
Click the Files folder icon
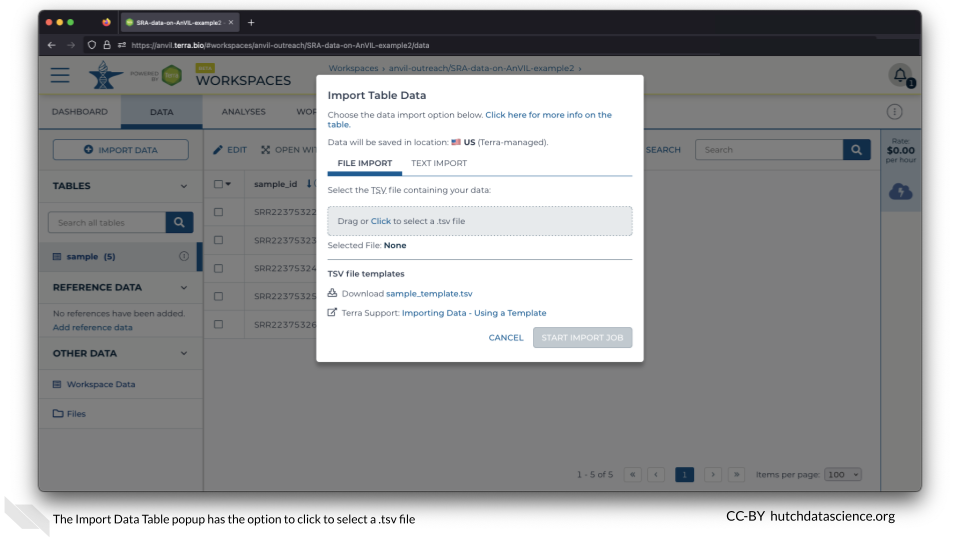coord(58,414)
